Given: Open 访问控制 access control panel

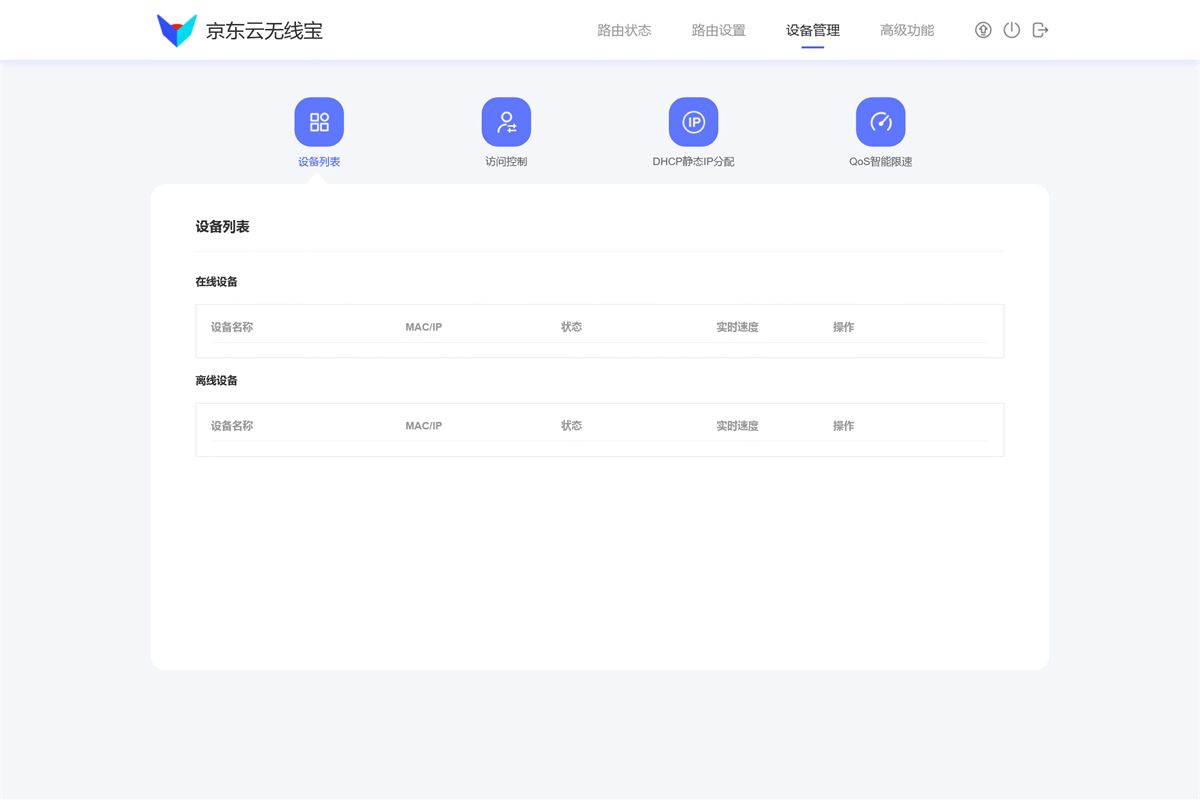Looking at the screenshot, I should click(506, 121).
